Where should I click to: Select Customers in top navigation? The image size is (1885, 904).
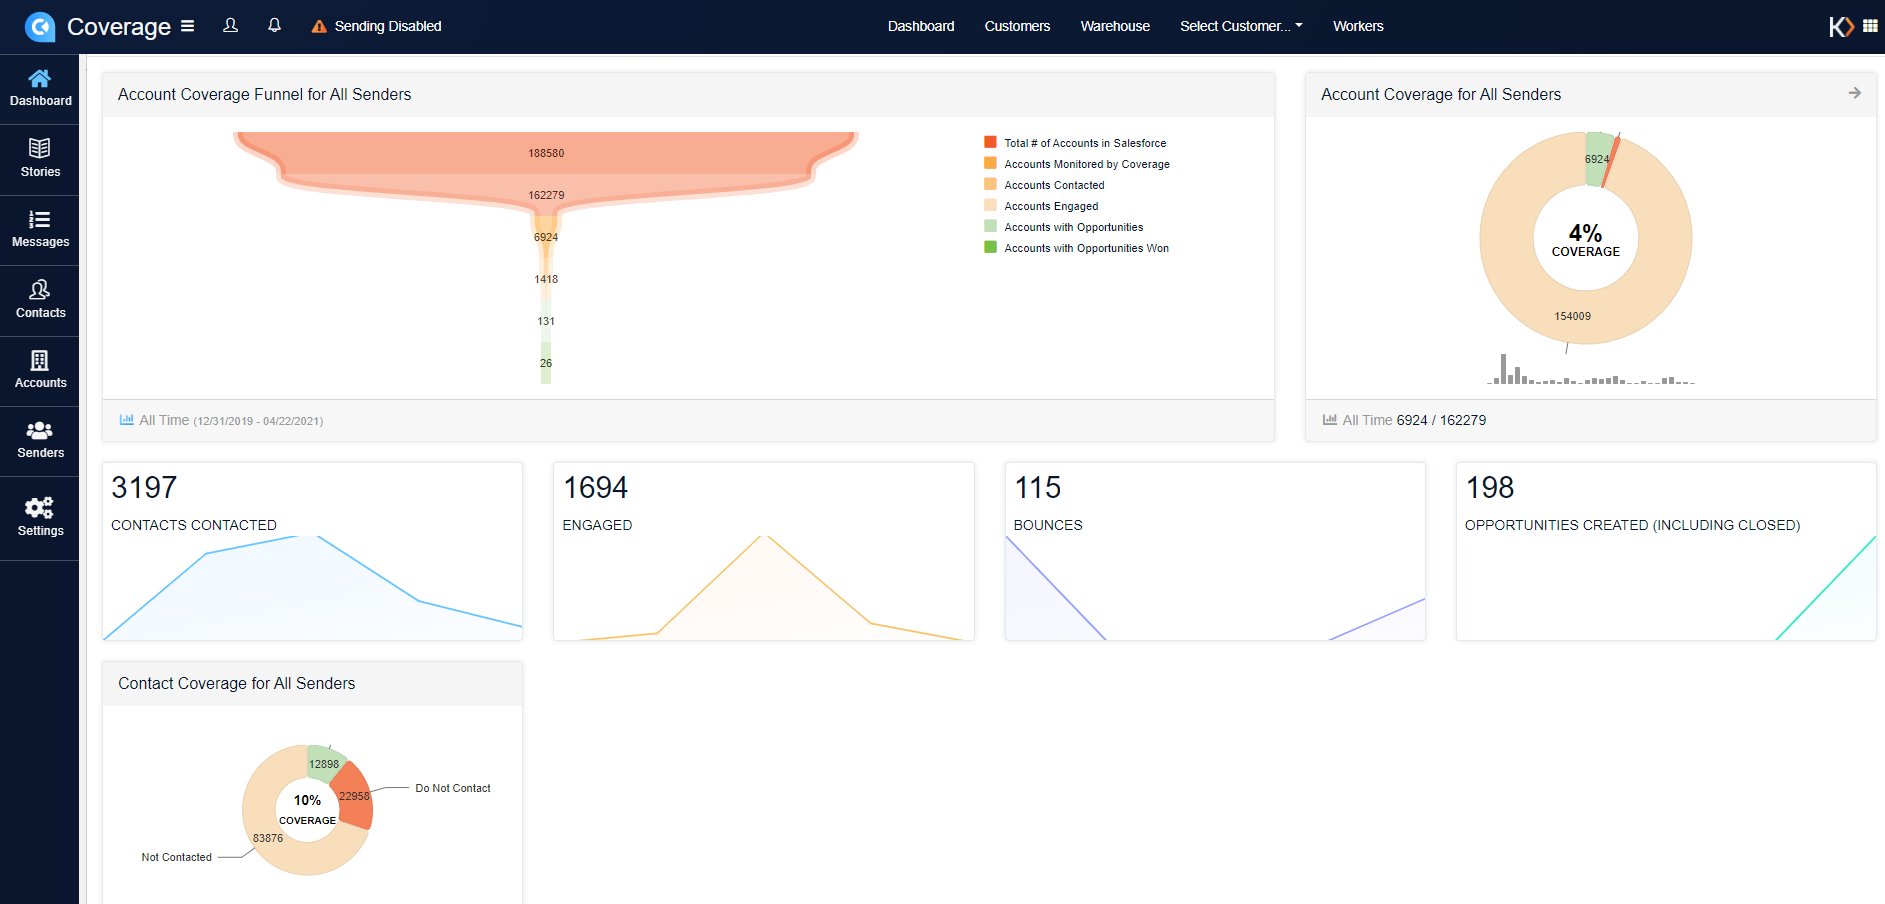[x=1017, y=26]
